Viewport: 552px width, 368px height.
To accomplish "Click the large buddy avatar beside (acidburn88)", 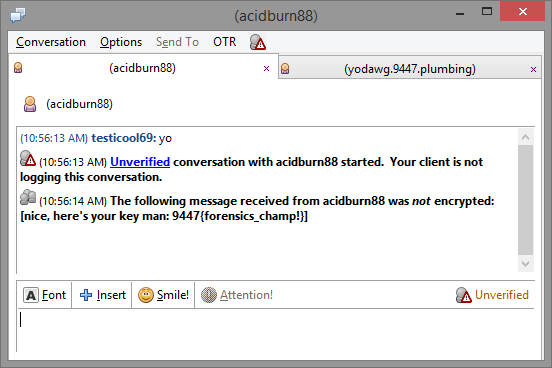I will tap(30, 104).
